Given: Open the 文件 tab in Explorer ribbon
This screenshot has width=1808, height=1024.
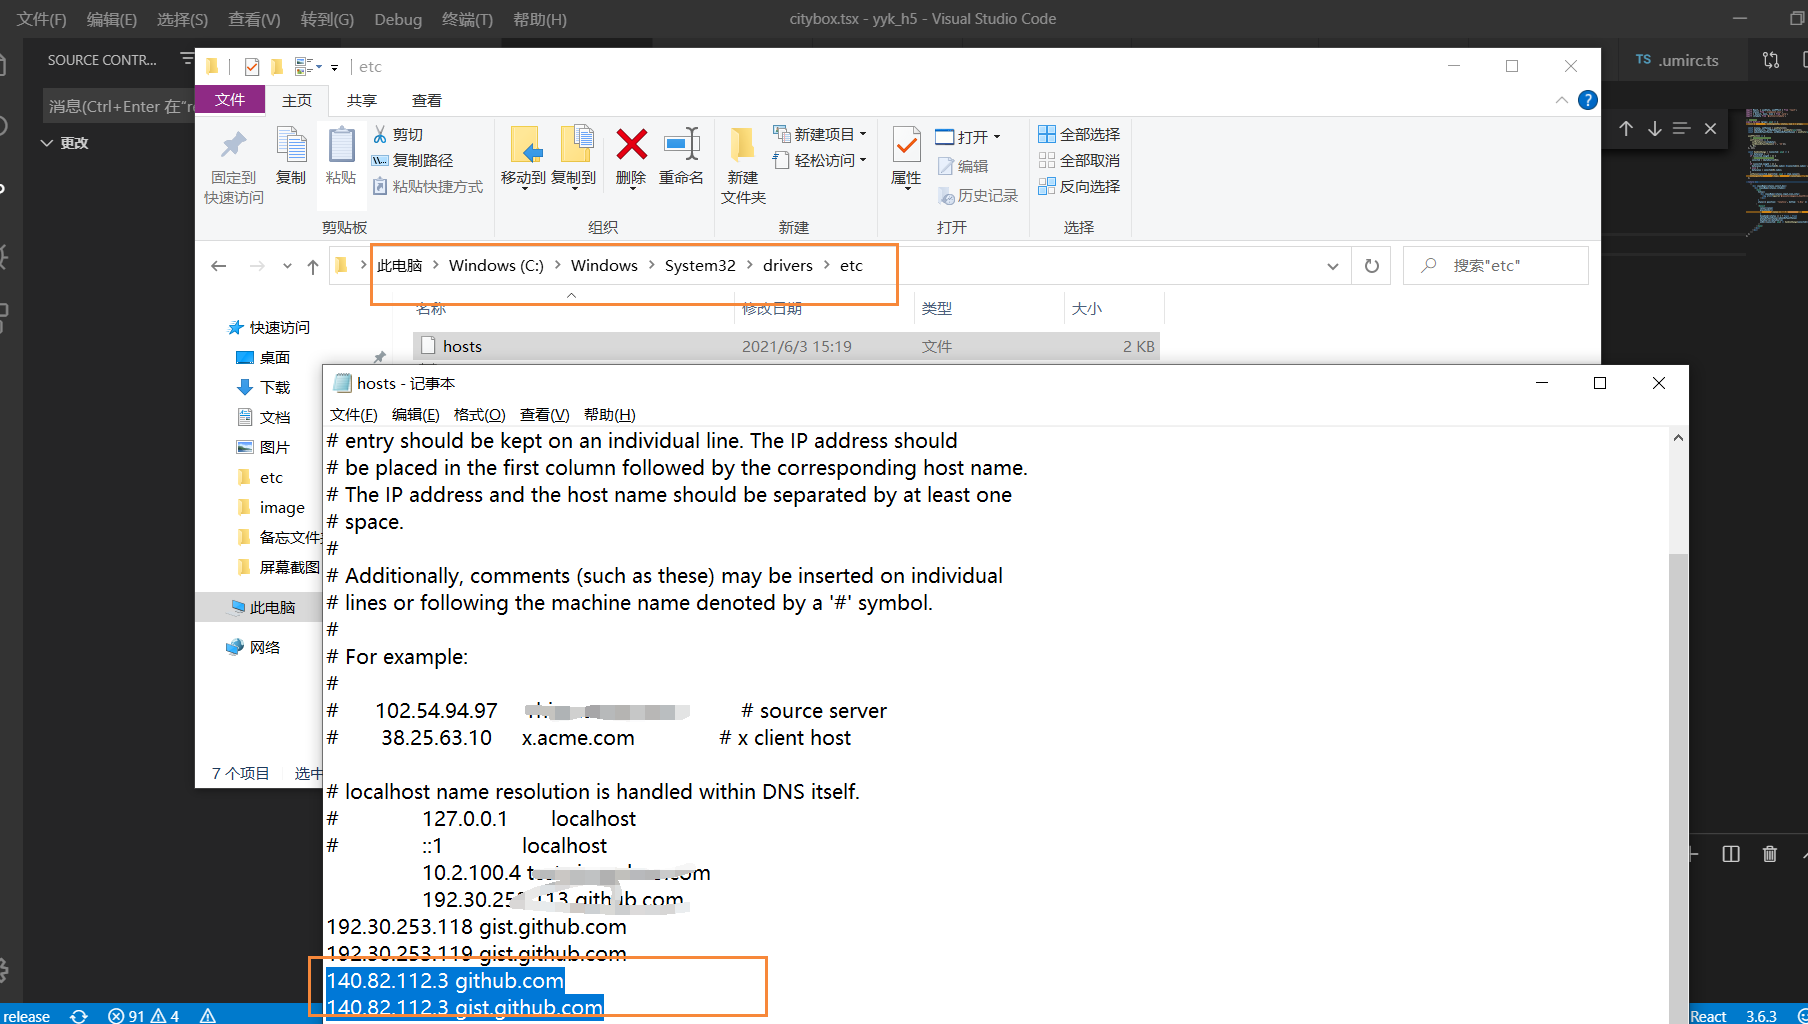Looking at the screenshot, I should [230, 100].
